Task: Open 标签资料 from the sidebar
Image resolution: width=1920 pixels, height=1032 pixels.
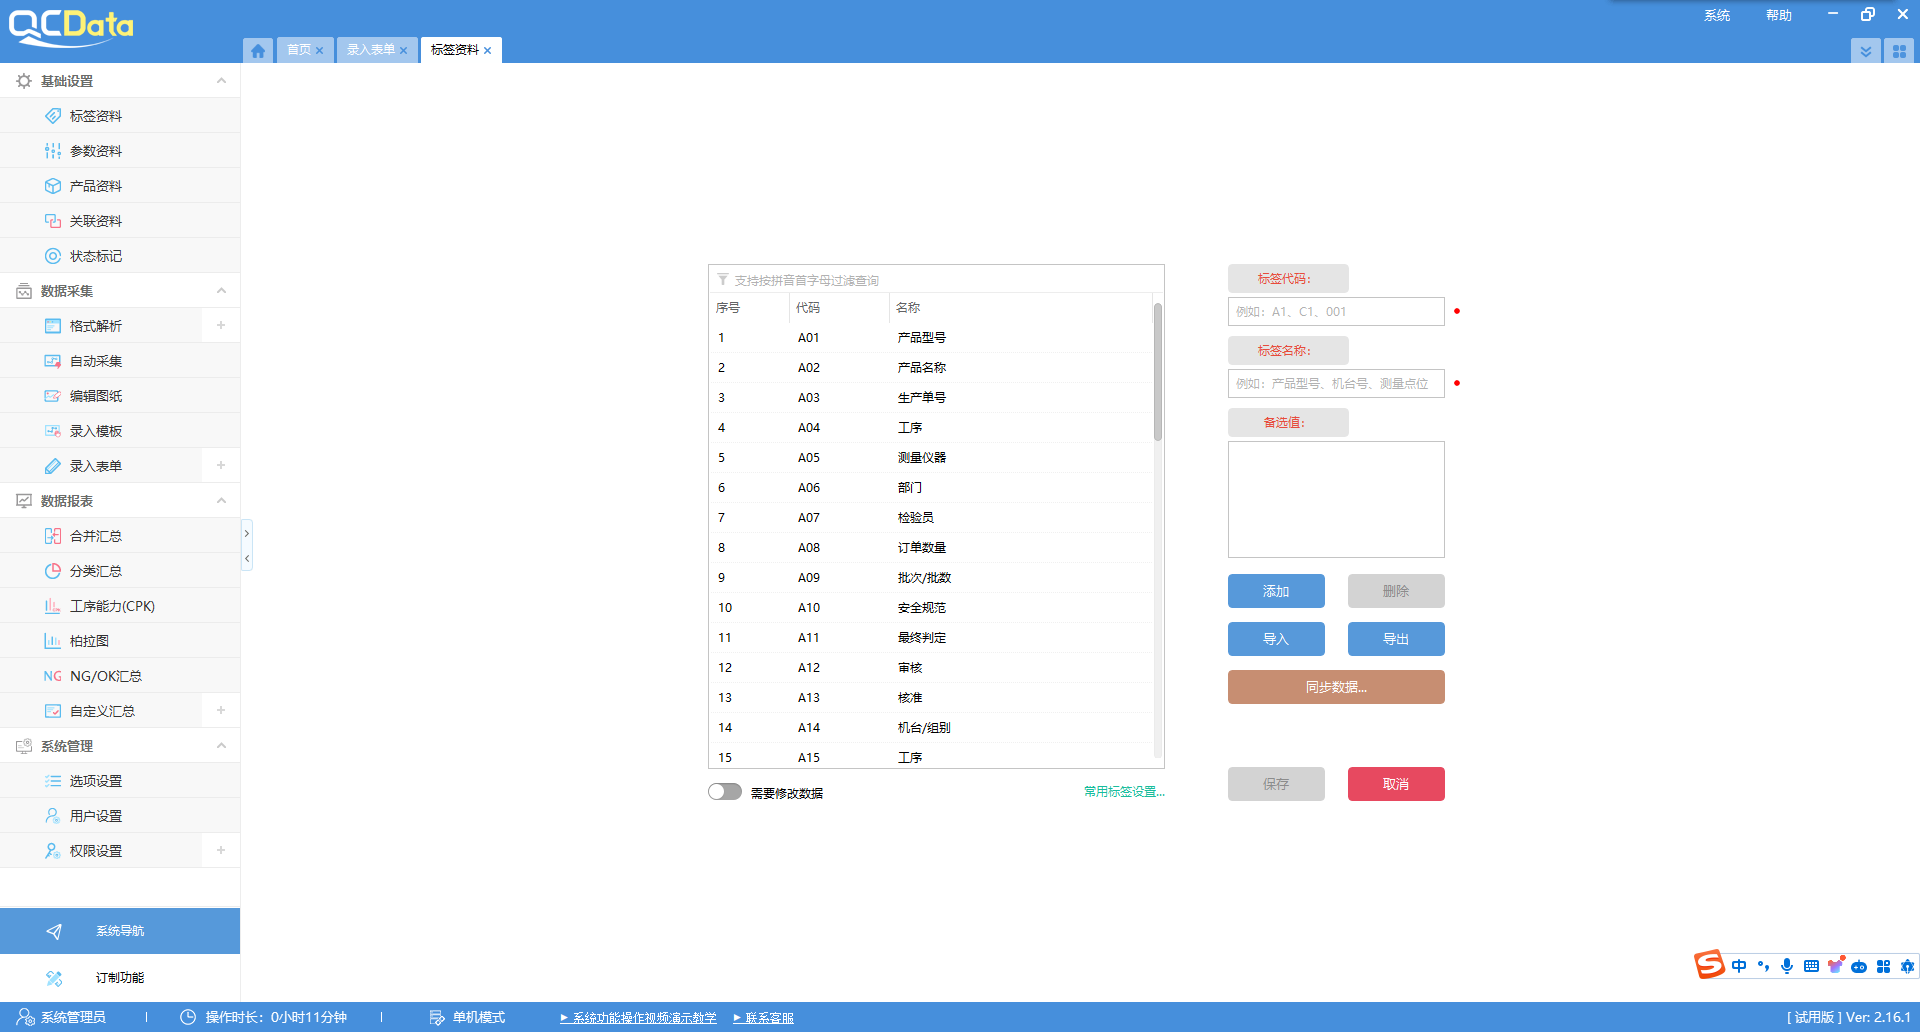Action: tap(96, 116)
